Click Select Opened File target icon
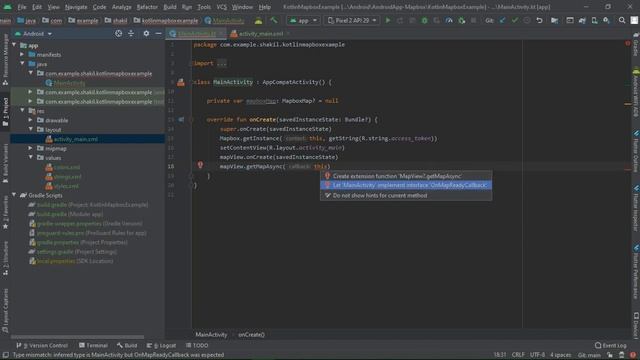Screen dimensions: 640x360 tap(118, 33)
